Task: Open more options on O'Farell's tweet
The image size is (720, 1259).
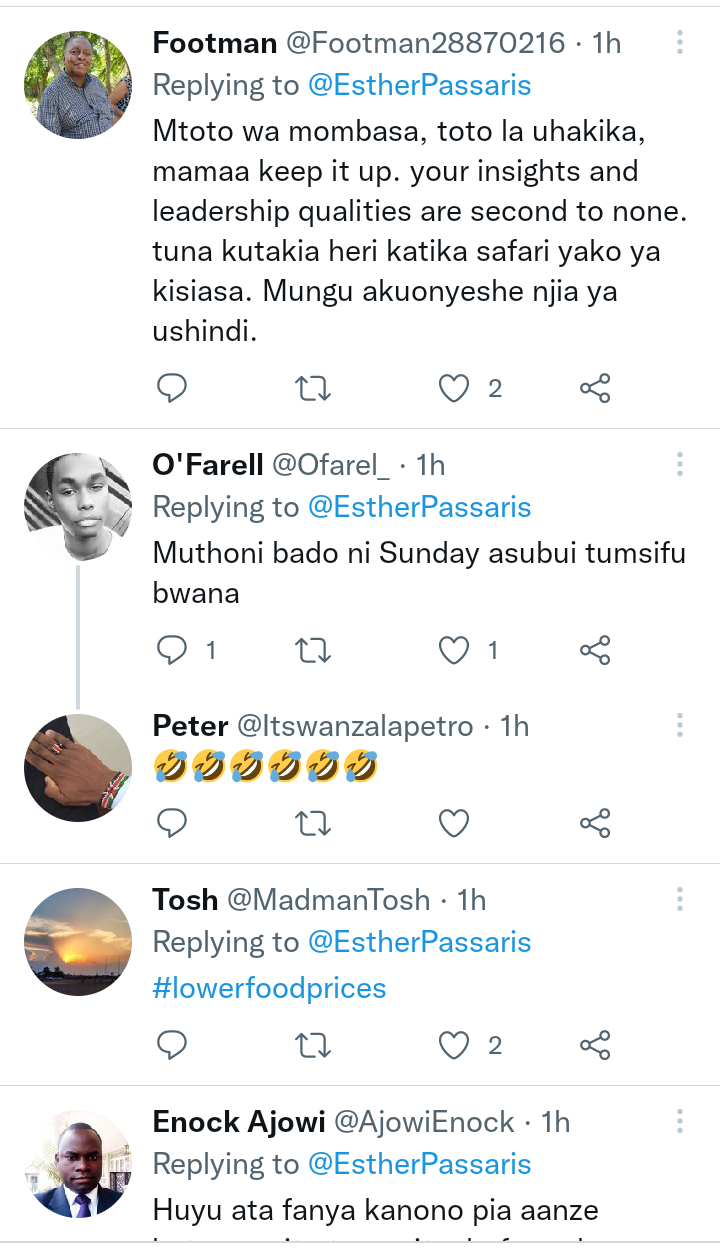Action: click(x=680, y=465)
